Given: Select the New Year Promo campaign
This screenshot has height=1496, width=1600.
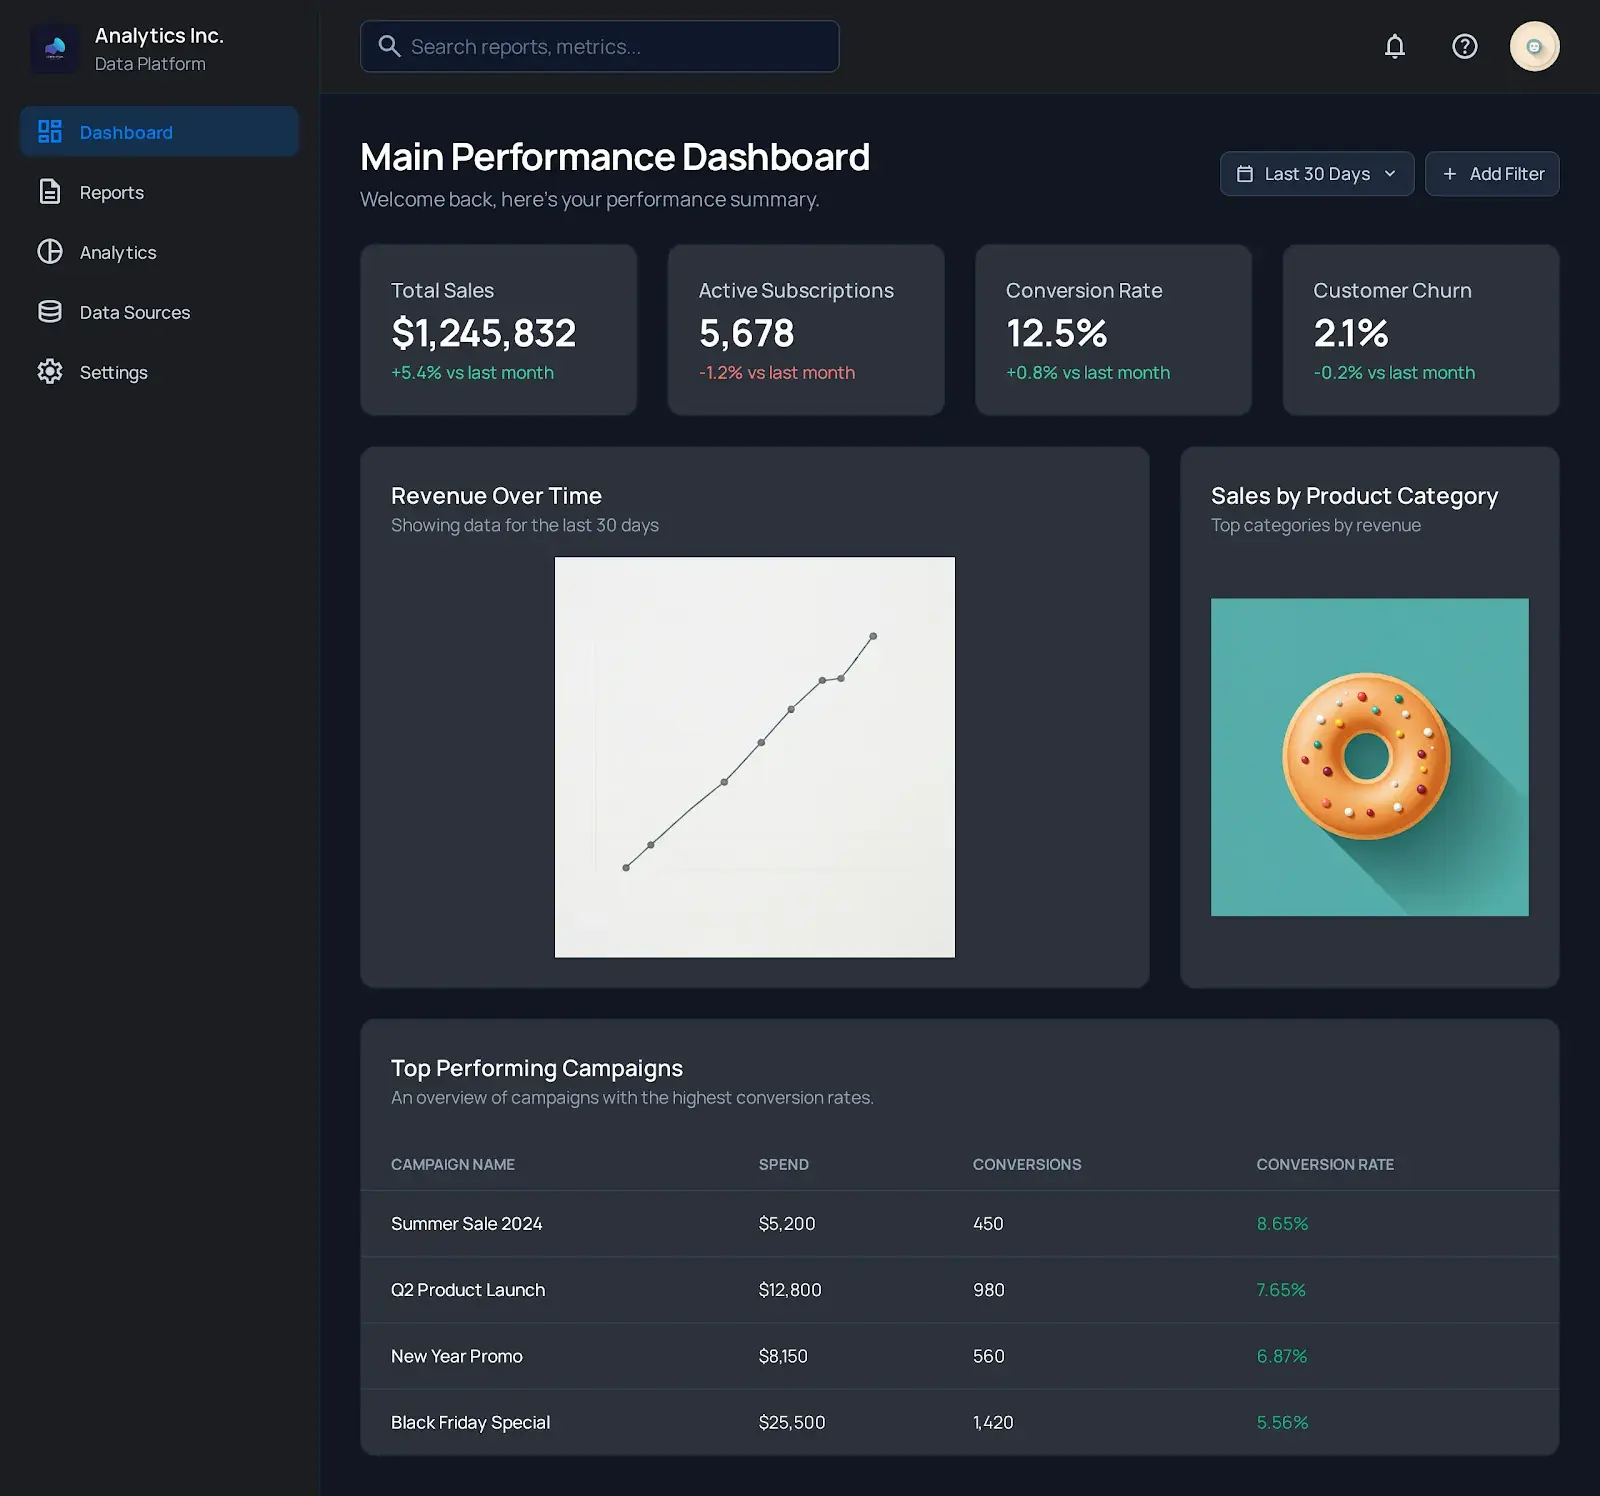Looking at the screenshot, I should (x=960, y=1356).
